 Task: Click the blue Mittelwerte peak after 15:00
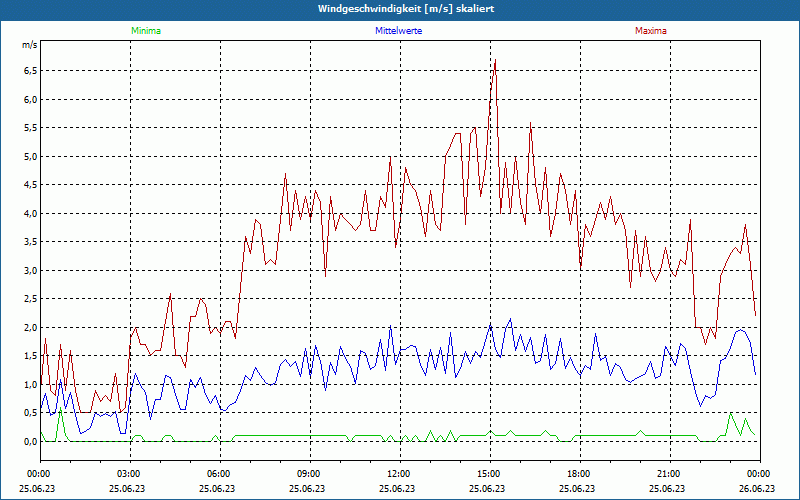point(510,319)
